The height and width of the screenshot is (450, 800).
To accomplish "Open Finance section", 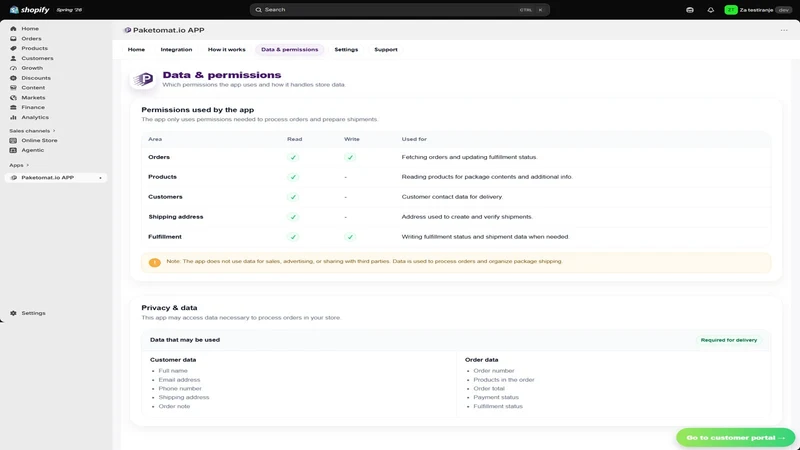I will click(x=33, y=107).
